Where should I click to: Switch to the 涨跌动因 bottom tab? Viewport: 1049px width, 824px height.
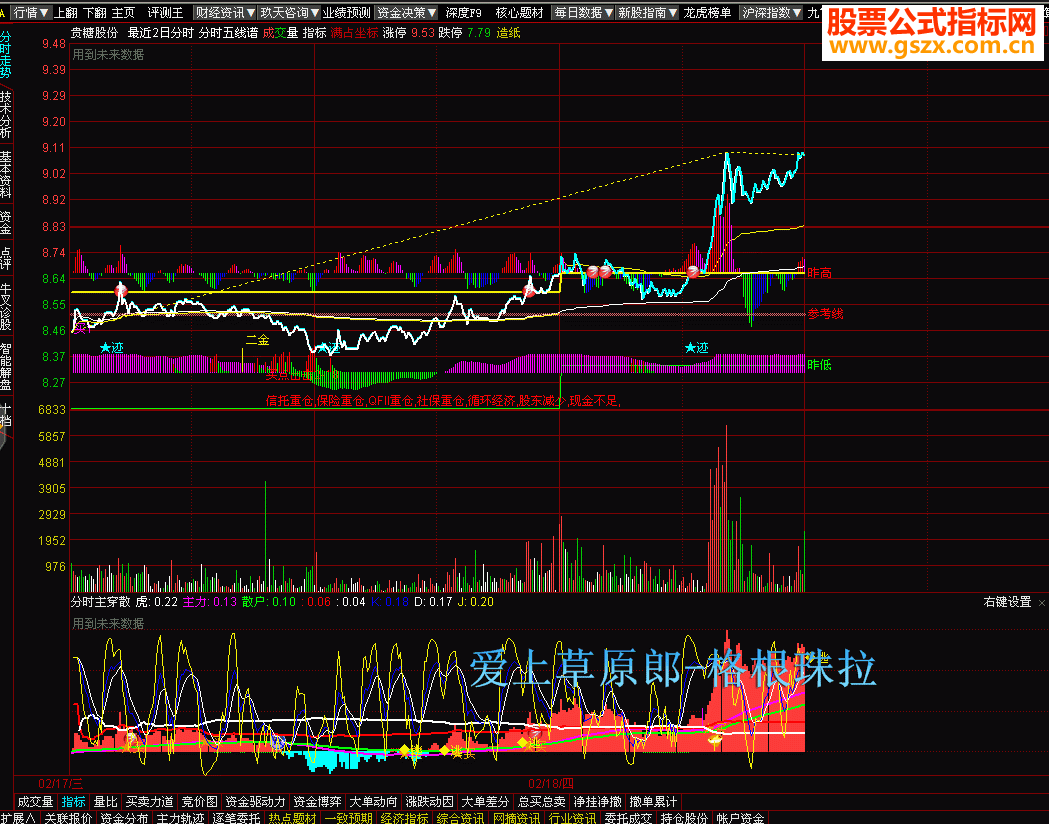click(x=430, y=801)
